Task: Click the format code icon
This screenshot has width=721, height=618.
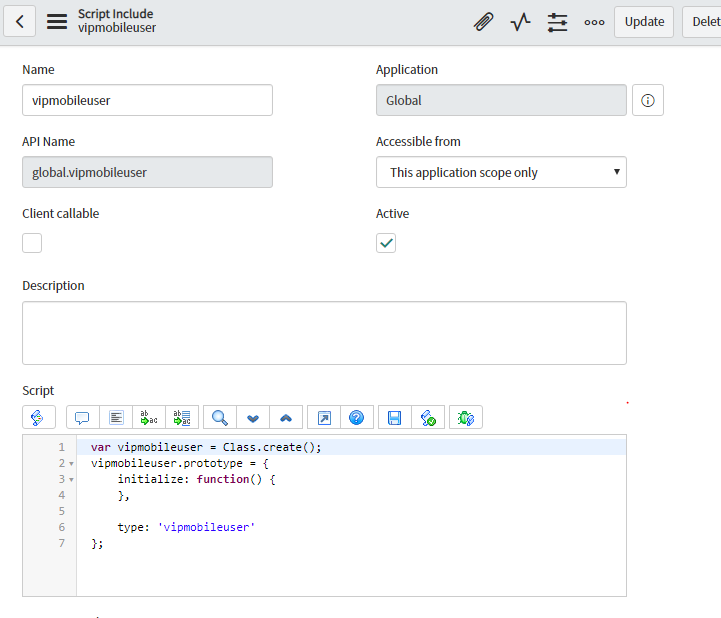Action: (x=116, y=417)
